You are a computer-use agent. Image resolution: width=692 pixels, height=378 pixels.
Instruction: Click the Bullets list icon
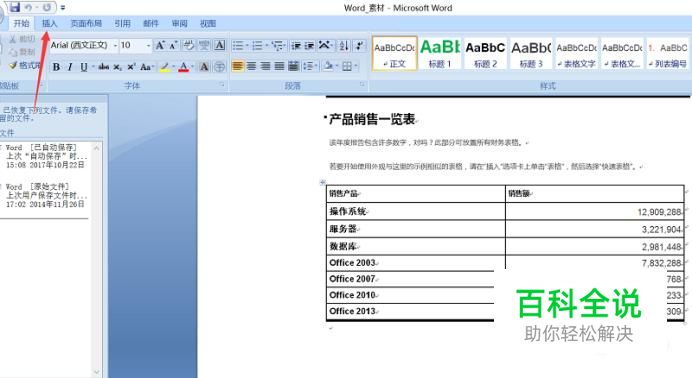point(238,45)
